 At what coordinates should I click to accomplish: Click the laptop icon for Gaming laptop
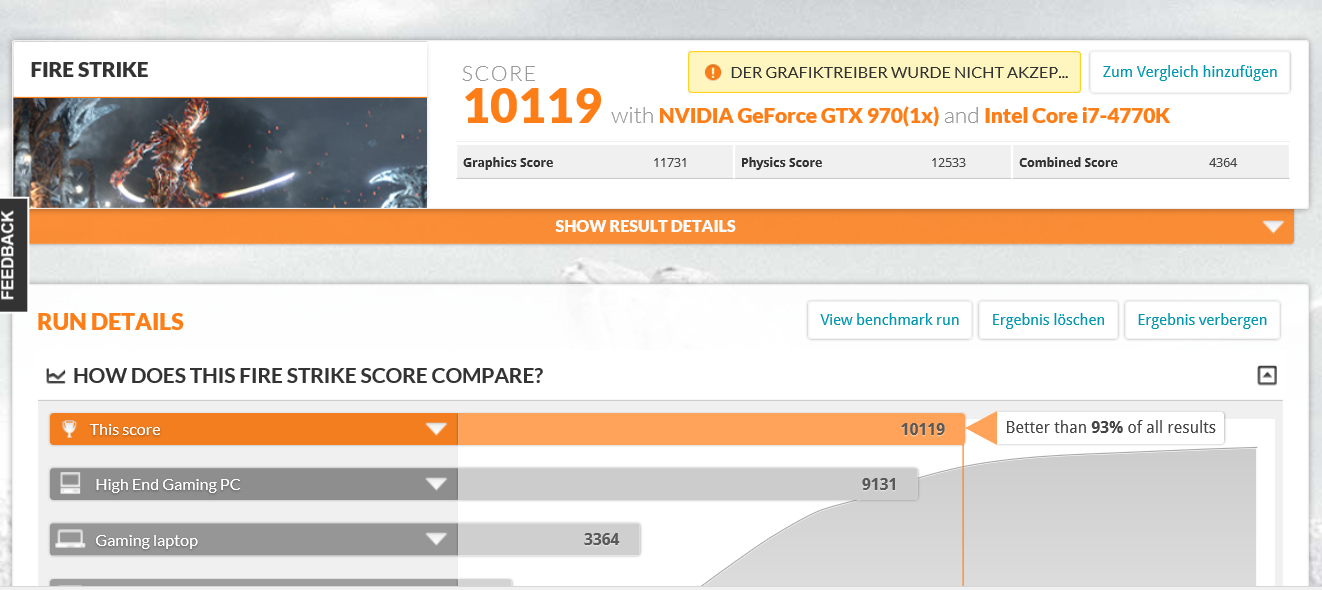pos(70,540)
